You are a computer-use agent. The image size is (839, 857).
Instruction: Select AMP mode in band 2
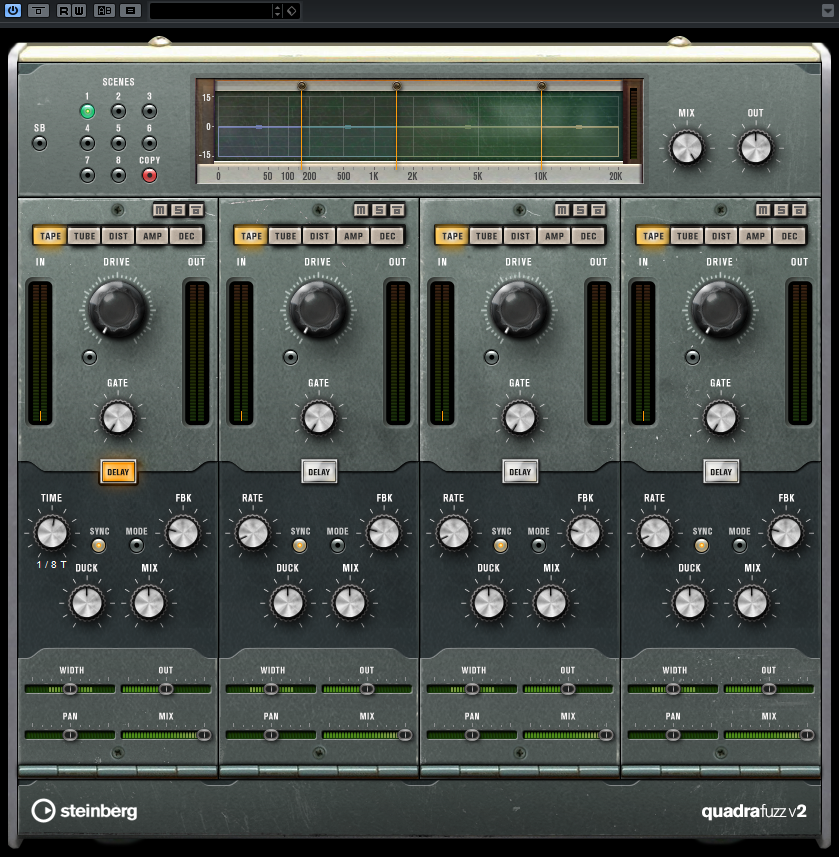354,236
